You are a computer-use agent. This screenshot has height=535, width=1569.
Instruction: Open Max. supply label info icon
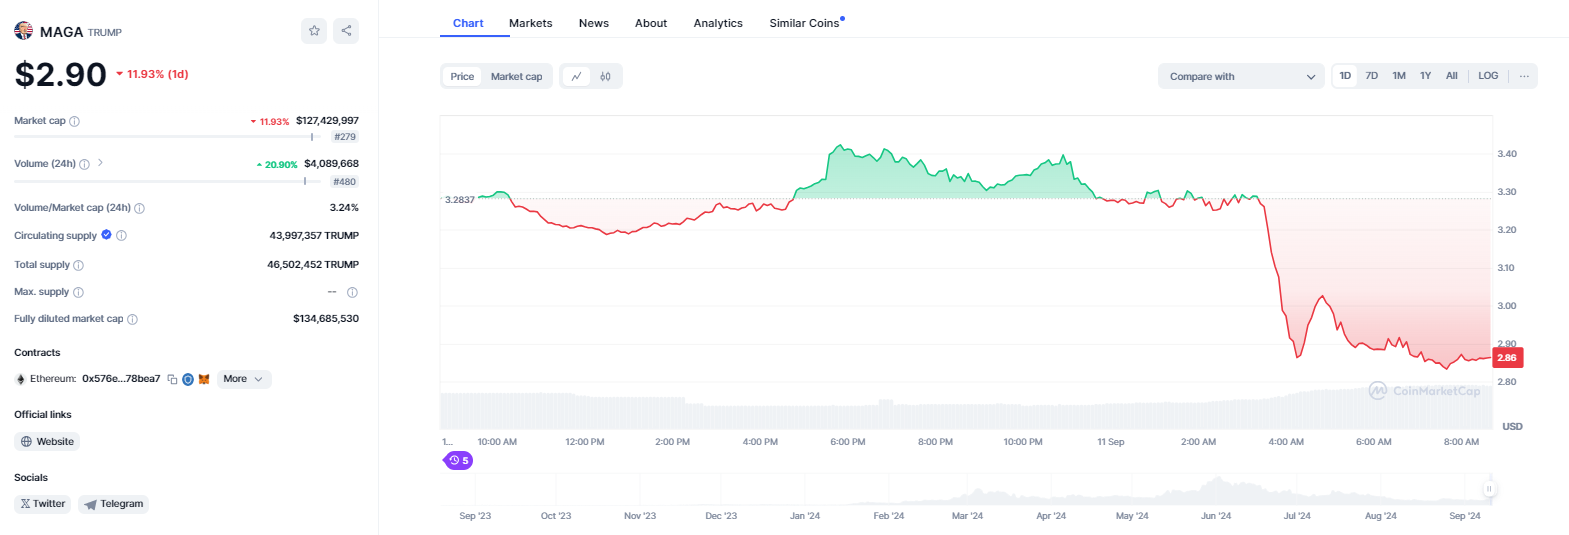pos(79,292)
